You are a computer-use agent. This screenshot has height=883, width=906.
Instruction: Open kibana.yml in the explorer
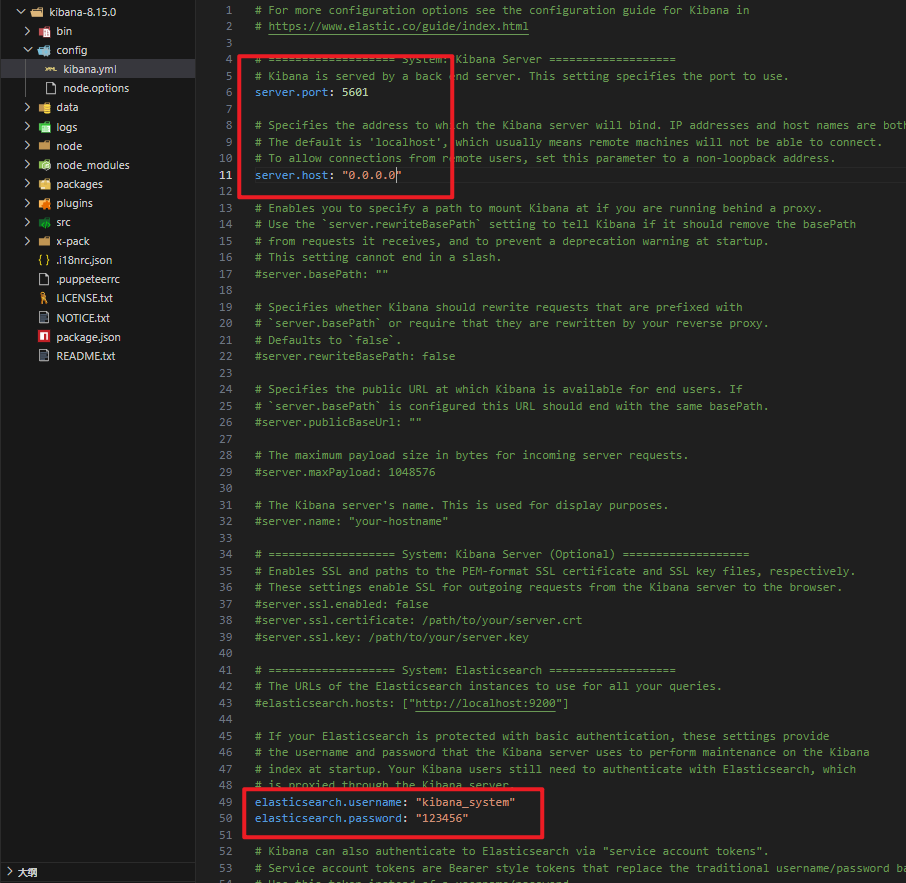[90, 69]
